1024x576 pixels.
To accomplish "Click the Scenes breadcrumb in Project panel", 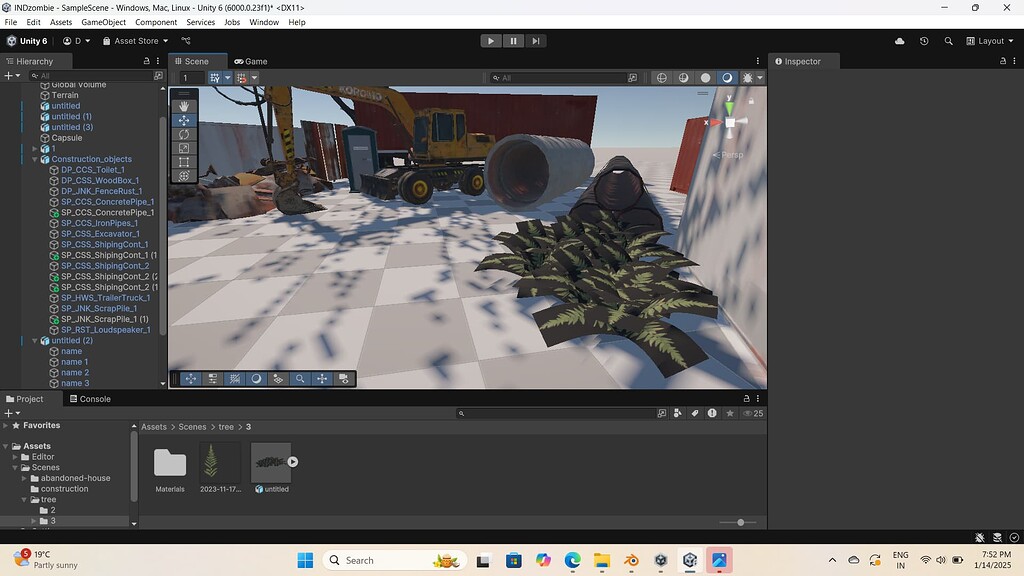I will click(191, 427).
